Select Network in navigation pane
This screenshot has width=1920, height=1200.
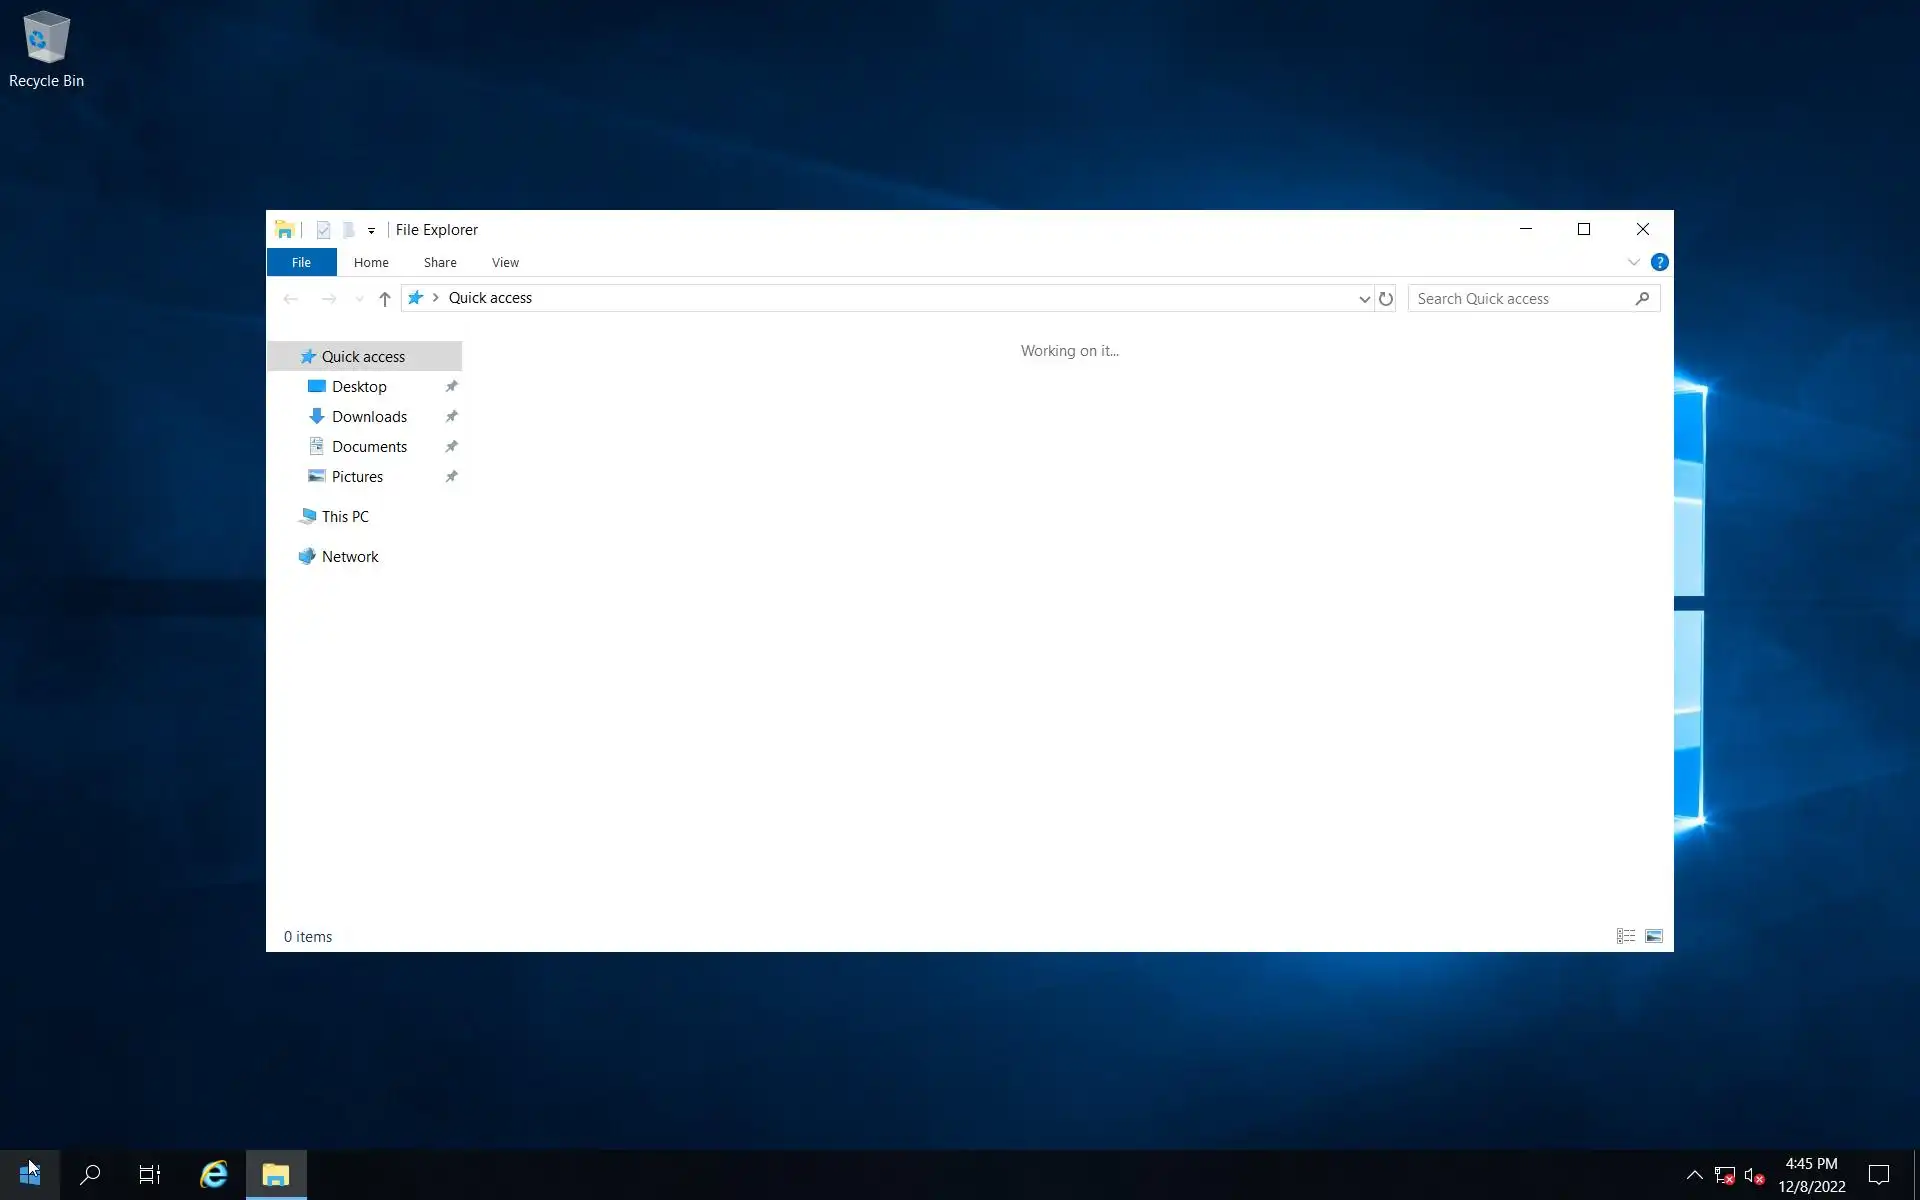tap(350, 556)
